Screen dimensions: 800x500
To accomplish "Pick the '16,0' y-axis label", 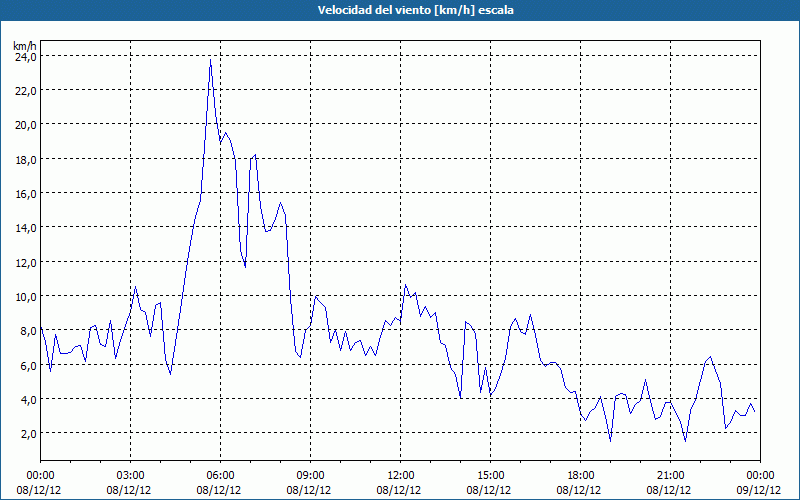I will pyautogui.click(x=26, y=194).
